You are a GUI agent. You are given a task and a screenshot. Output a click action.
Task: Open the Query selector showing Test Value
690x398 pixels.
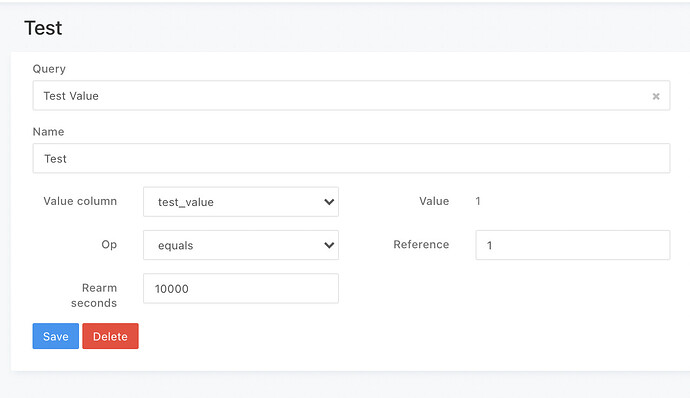click(351, 96)
